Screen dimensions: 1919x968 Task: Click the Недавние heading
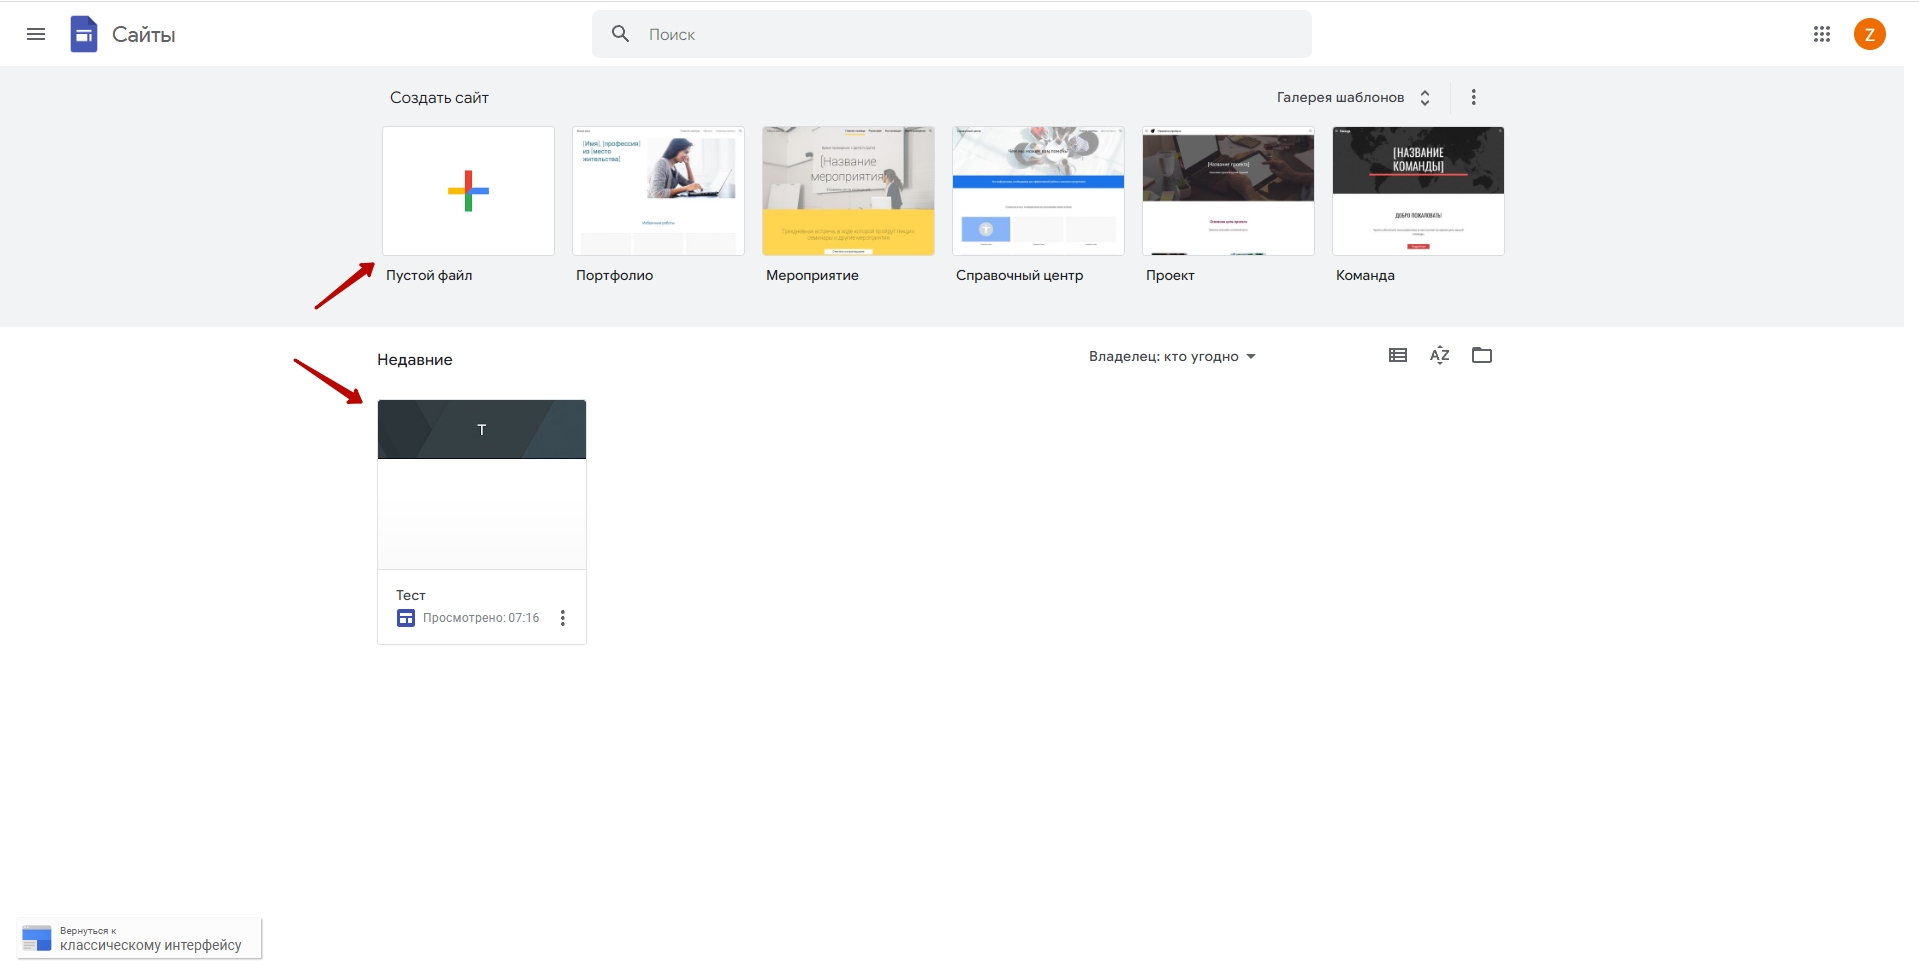coord(415,360)
